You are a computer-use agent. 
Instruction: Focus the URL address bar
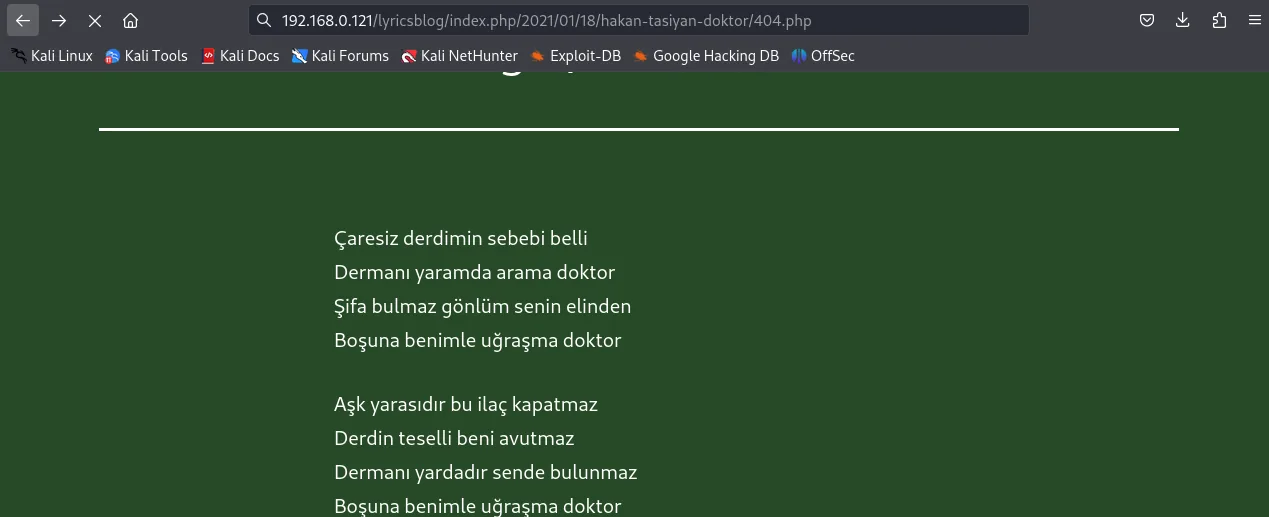(639, 20)
